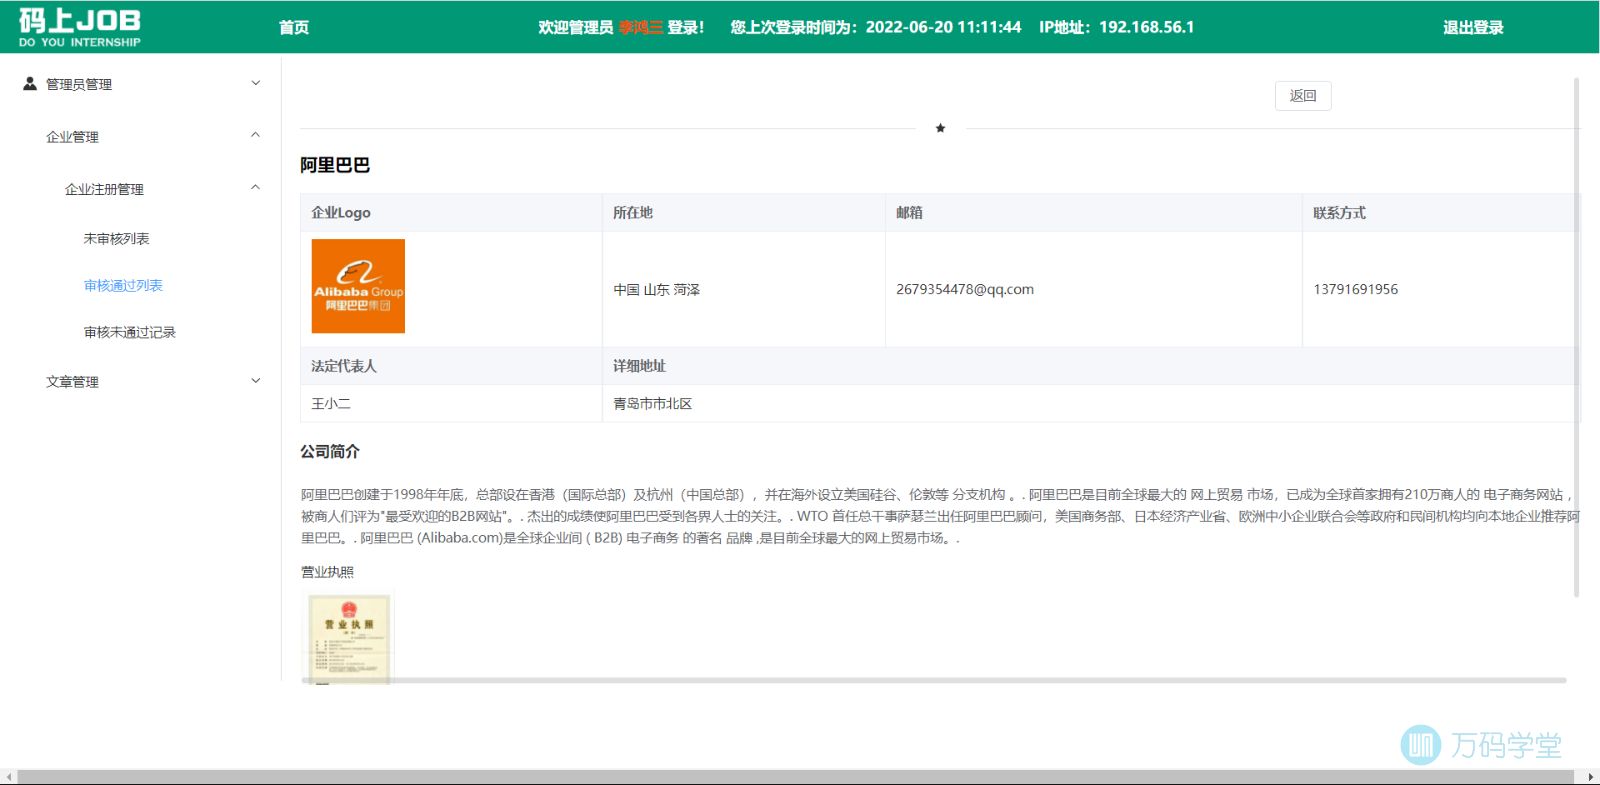
Task: Click the 返回 button
Action: point(1303,96)
